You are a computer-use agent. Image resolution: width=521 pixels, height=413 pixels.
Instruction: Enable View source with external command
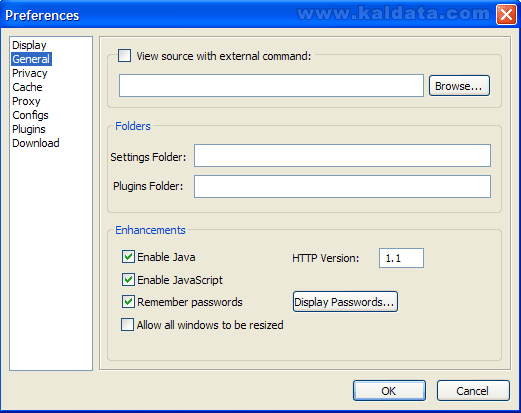click(x=124, y=56)
